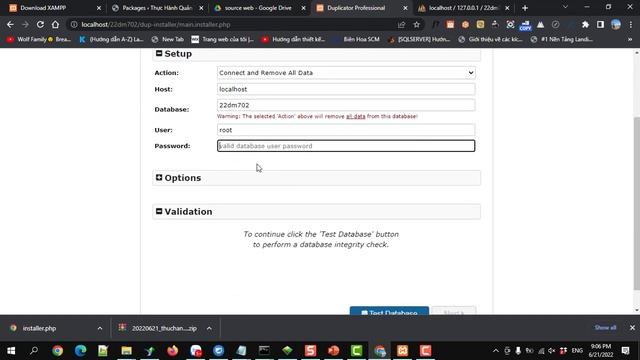
Task: Click the page vertical scrollbar
Action: [x=636, y=203]
